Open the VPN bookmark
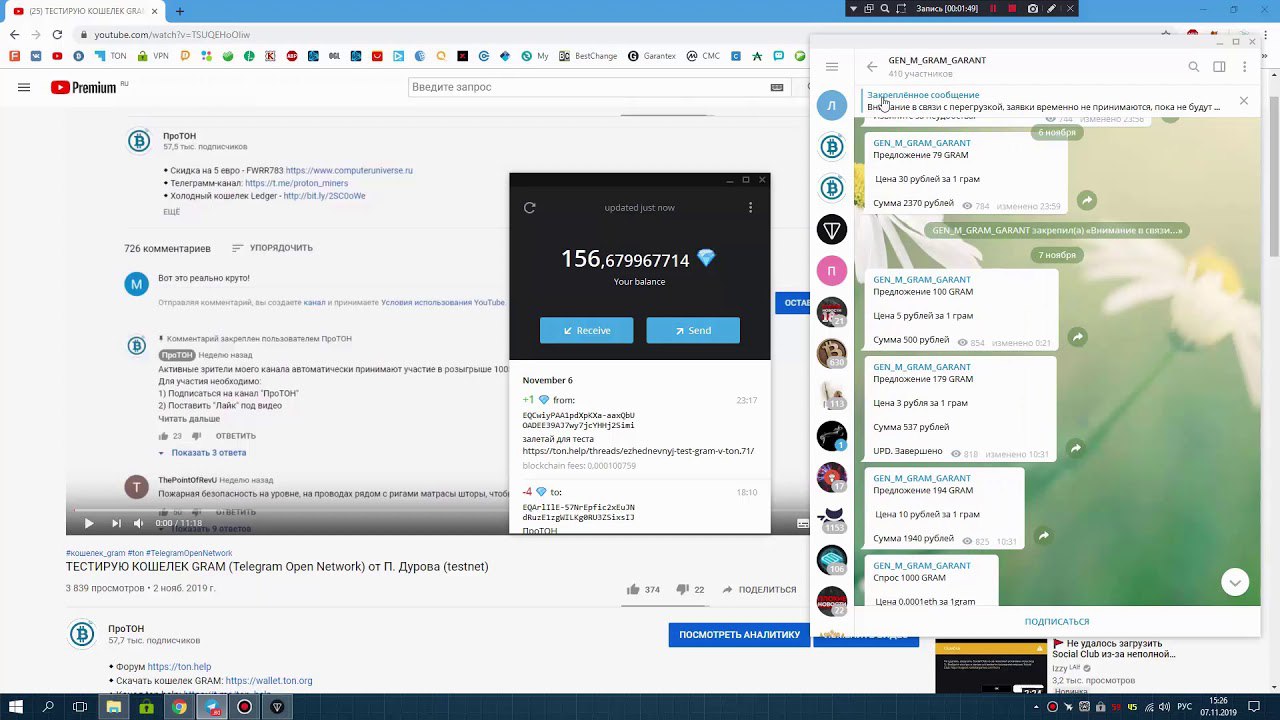 click(x=153, y=56)
